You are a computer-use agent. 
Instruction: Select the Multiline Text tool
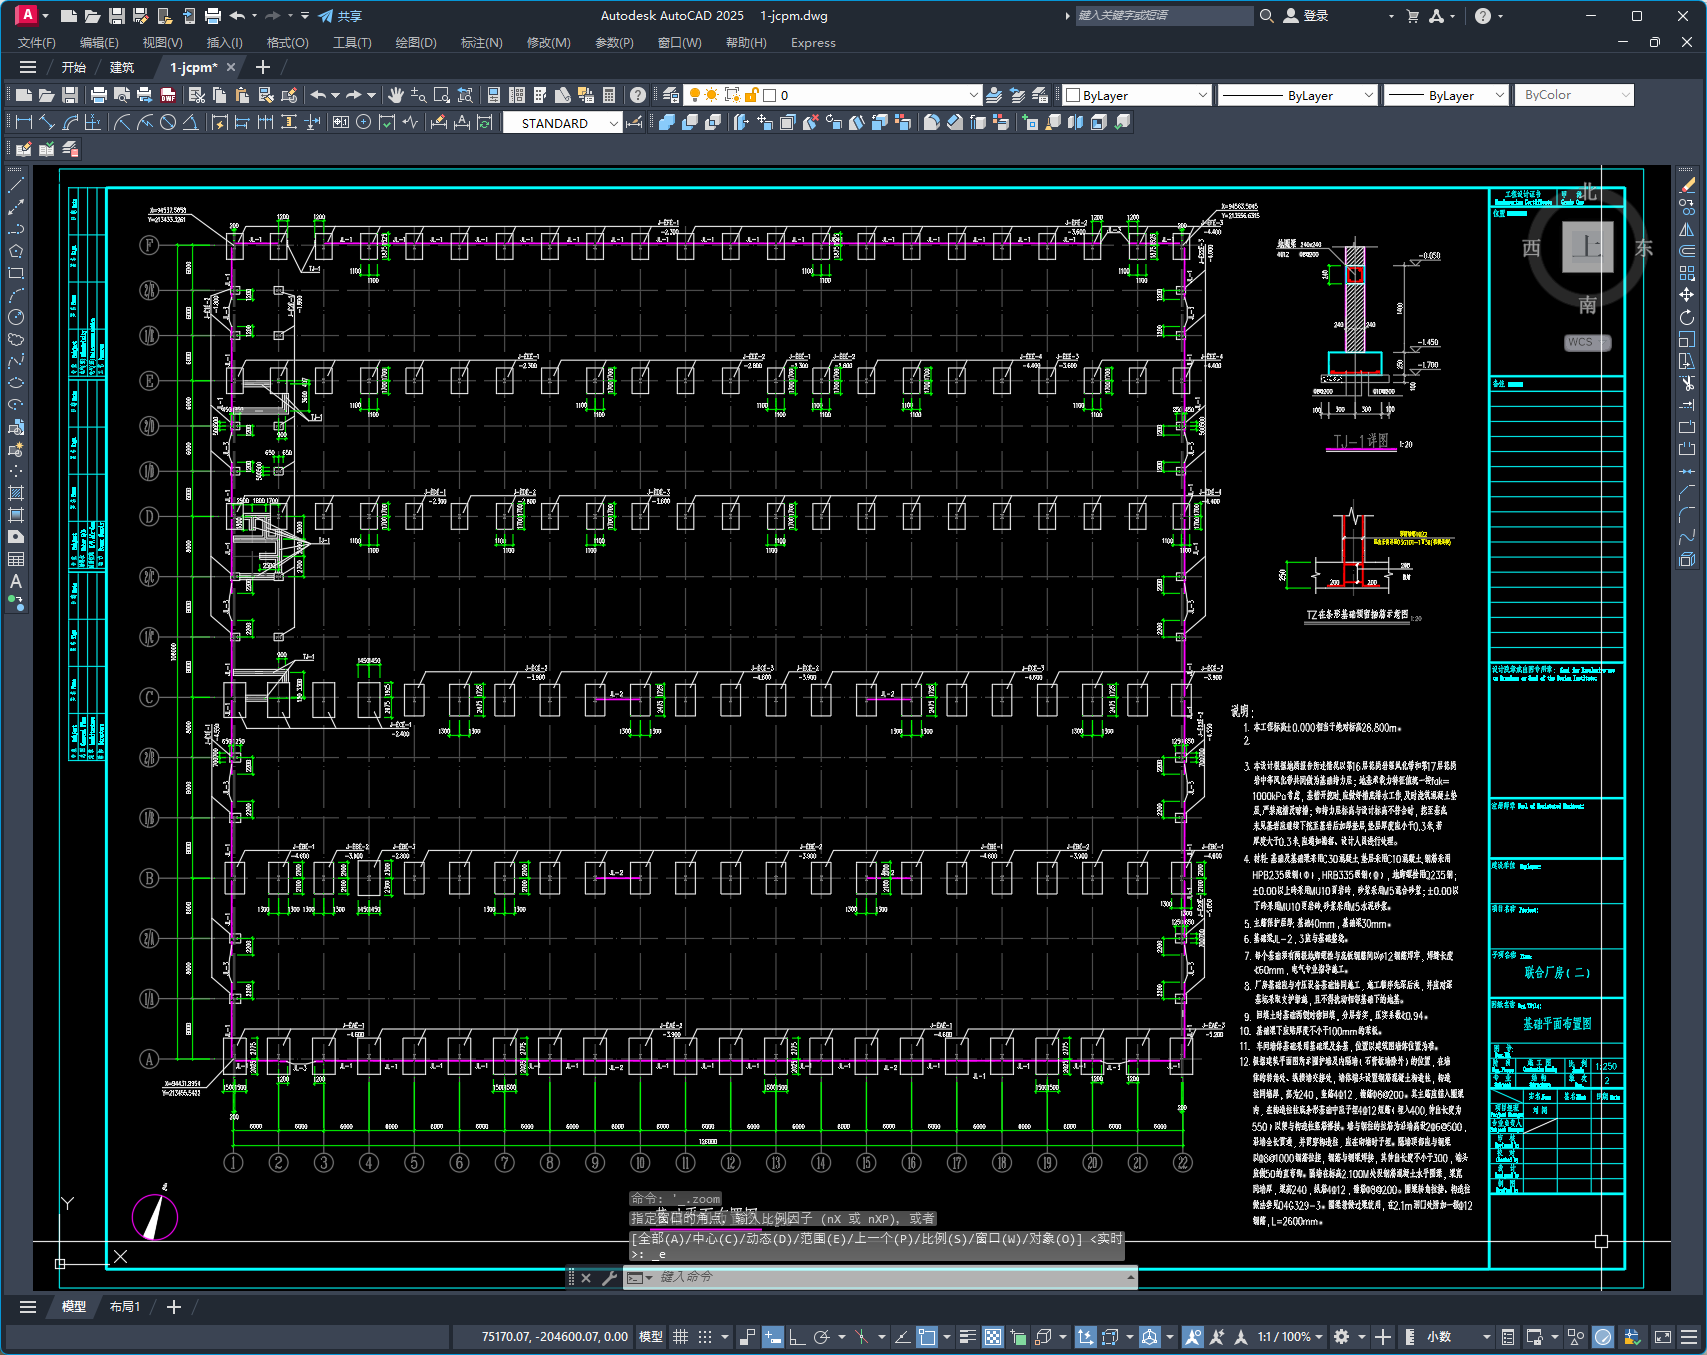pos(16,581)
